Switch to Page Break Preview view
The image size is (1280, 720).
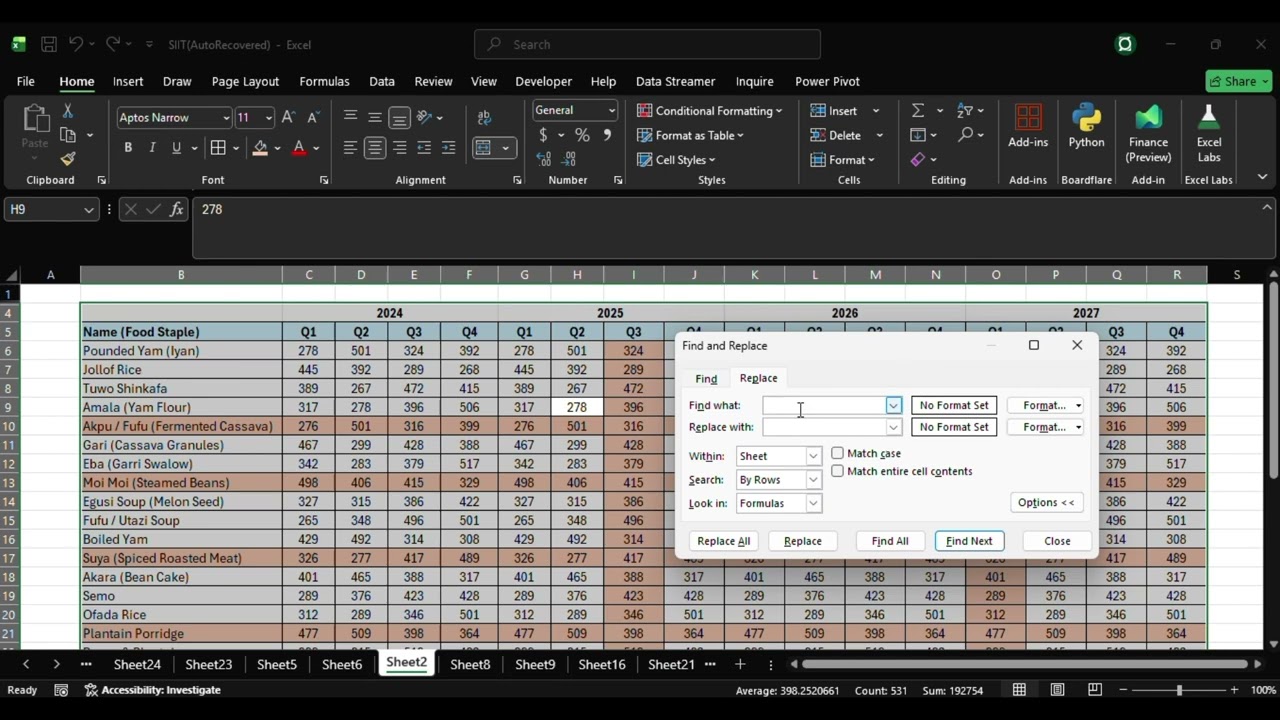click(1095, 690)
